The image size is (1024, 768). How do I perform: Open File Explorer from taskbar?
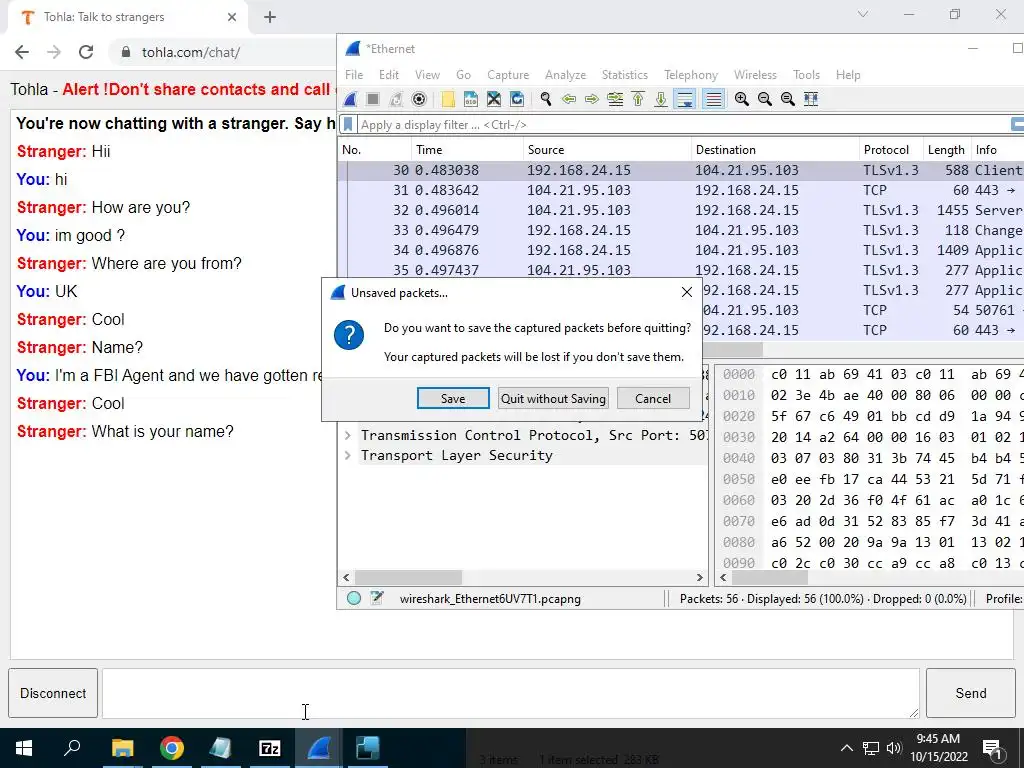pos(123,748)
